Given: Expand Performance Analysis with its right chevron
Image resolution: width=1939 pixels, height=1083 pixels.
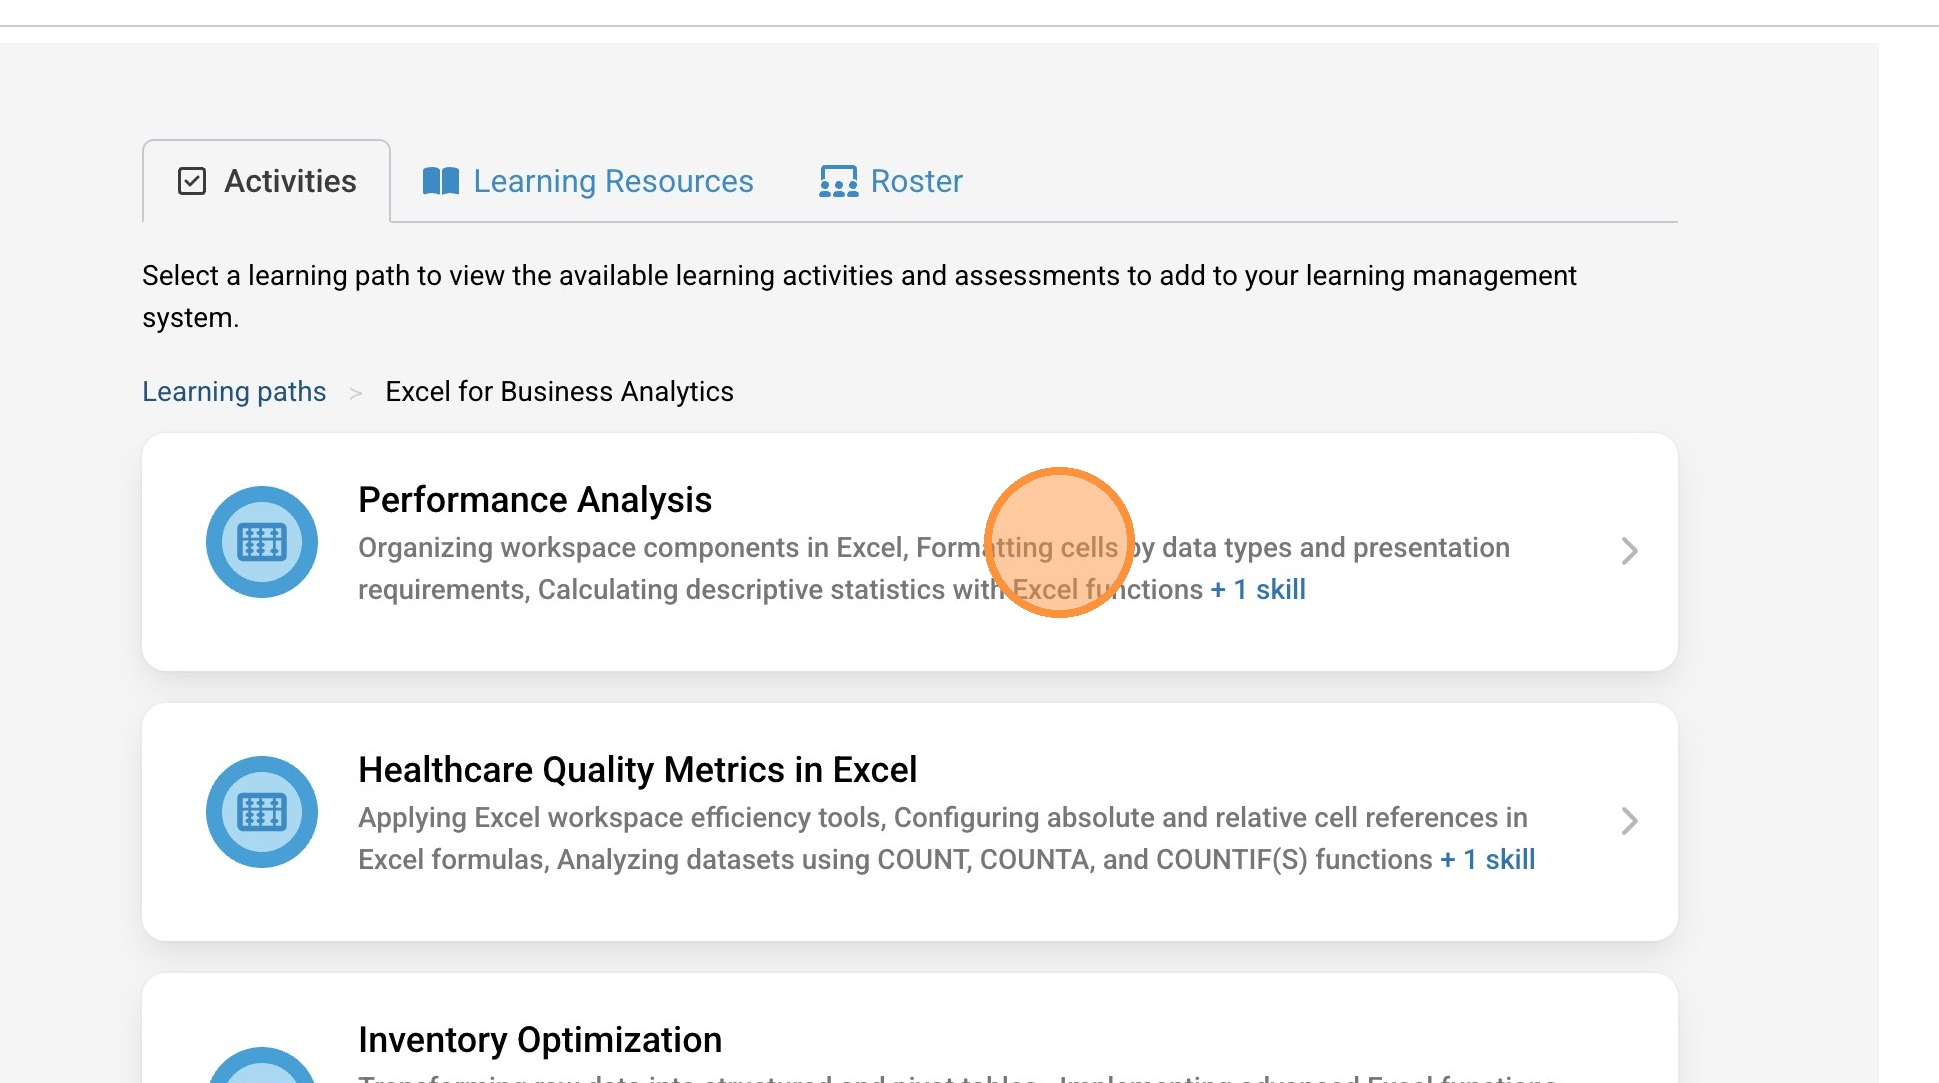Looking at the screenshot, I should 1629,551.
